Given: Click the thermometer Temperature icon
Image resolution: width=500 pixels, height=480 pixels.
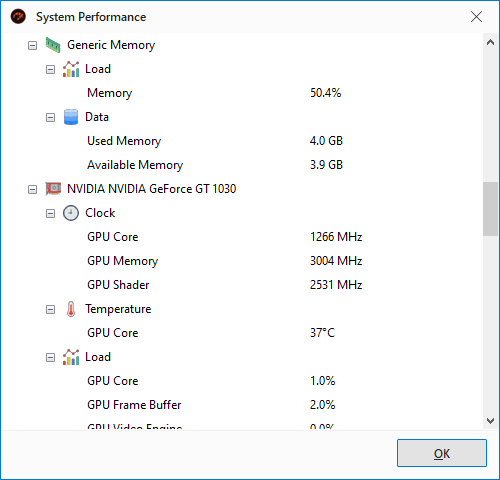Looking at the screenshot, I should coord(71,309).
